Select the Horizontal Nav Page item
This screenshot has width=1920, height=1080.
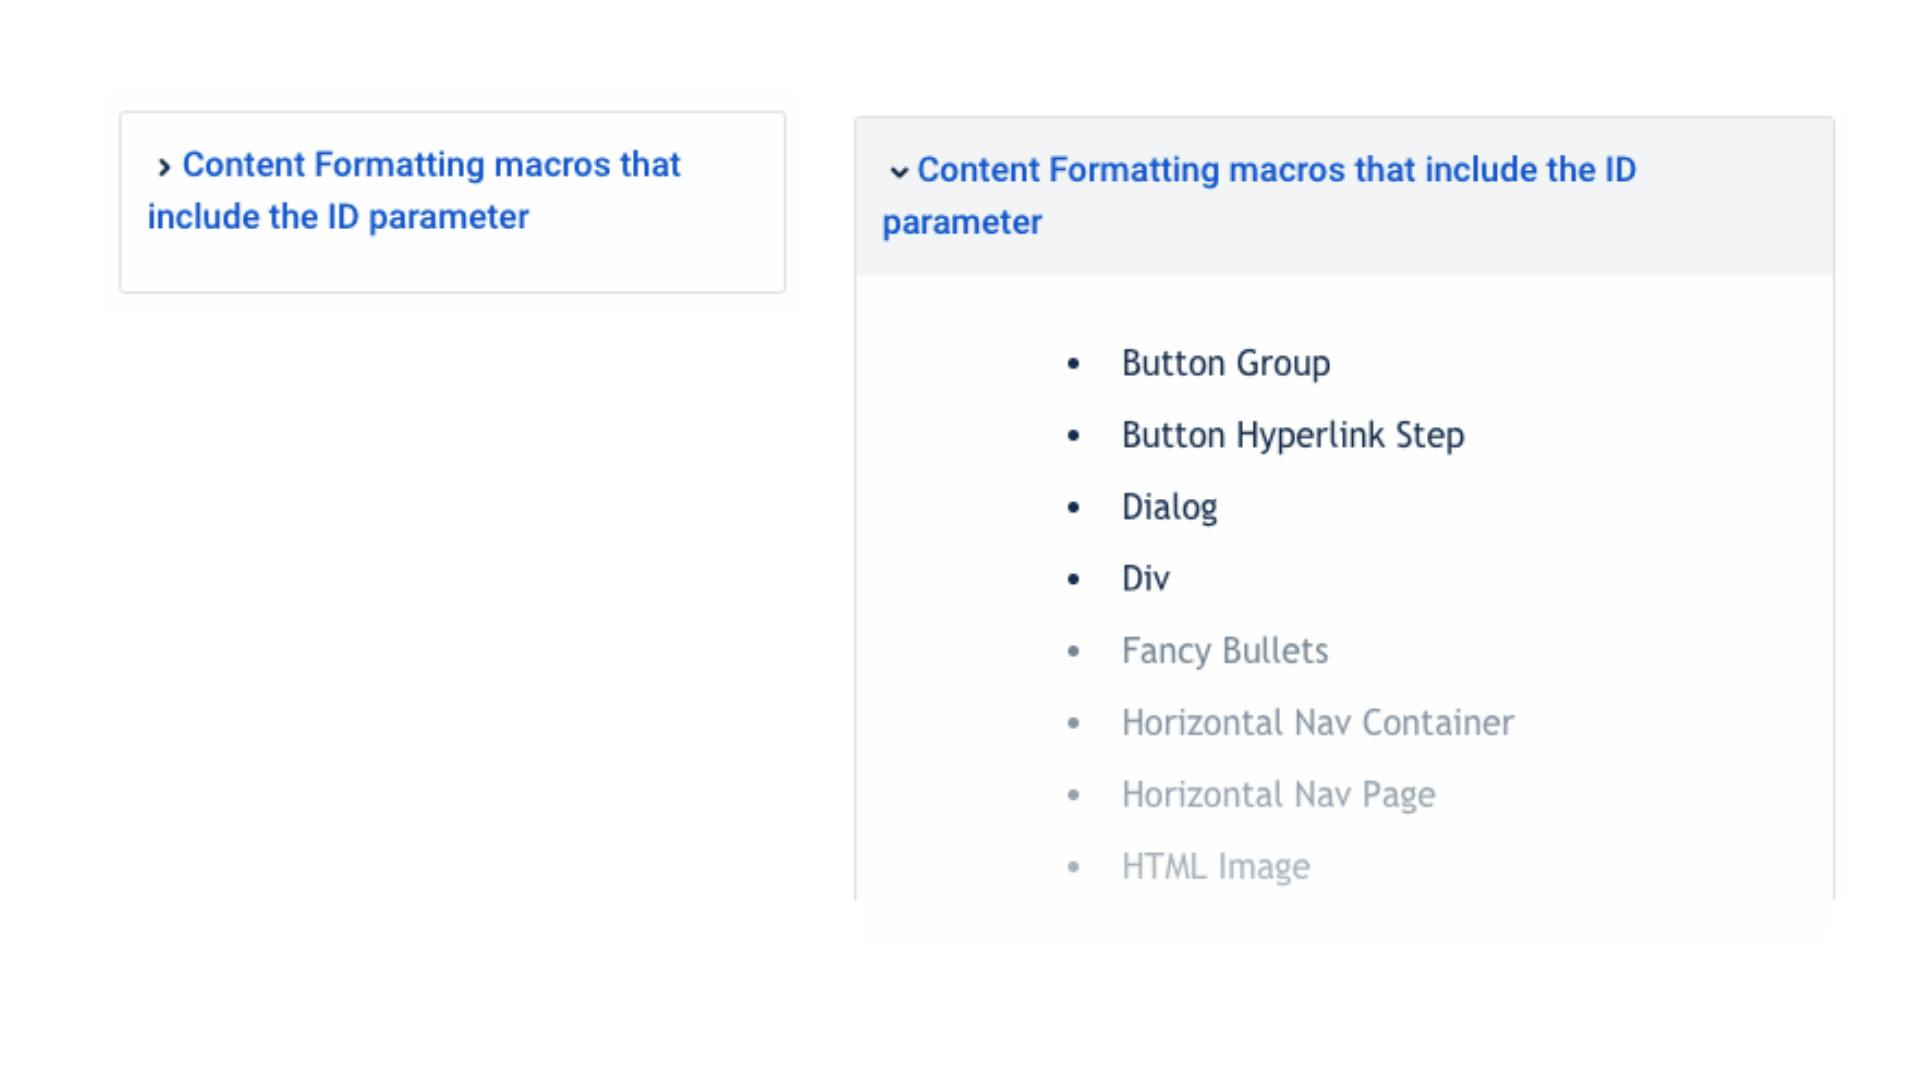pyautogui.click(x=1278, y=795)
